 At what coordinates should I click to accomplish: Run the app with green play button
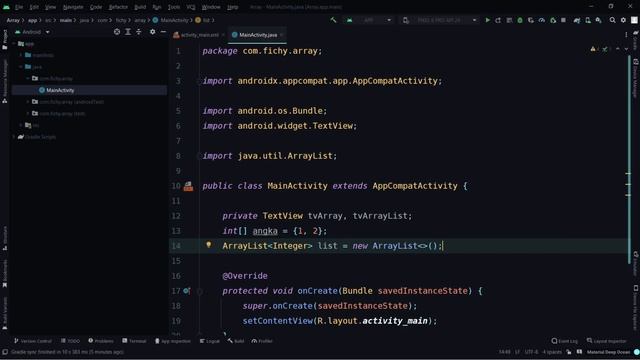point(487,20)
